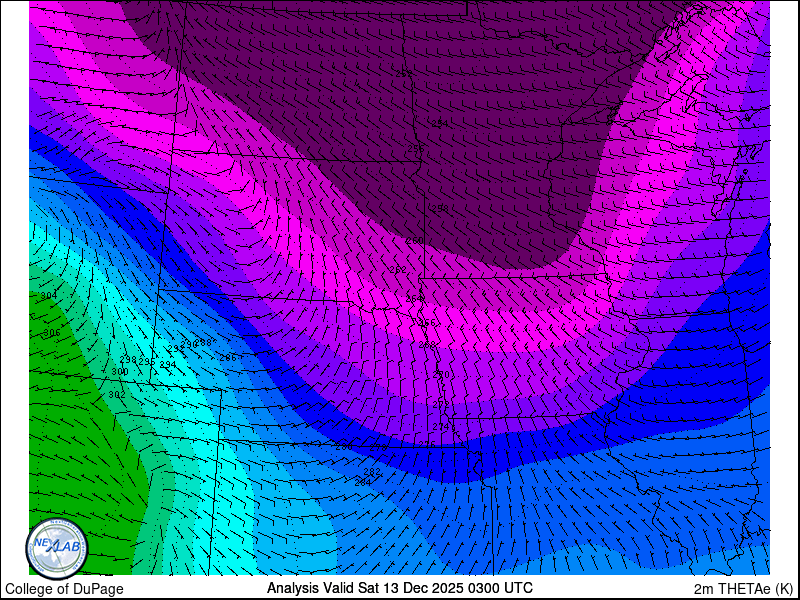
Task: Click the 272 contour label
Action: [x=441, y=405]
